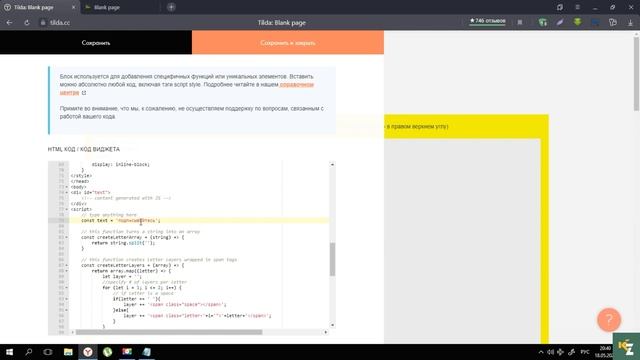Click the blue notepad taskbar app icon
This screenshot has height=360, width=640.
[147, 352]
